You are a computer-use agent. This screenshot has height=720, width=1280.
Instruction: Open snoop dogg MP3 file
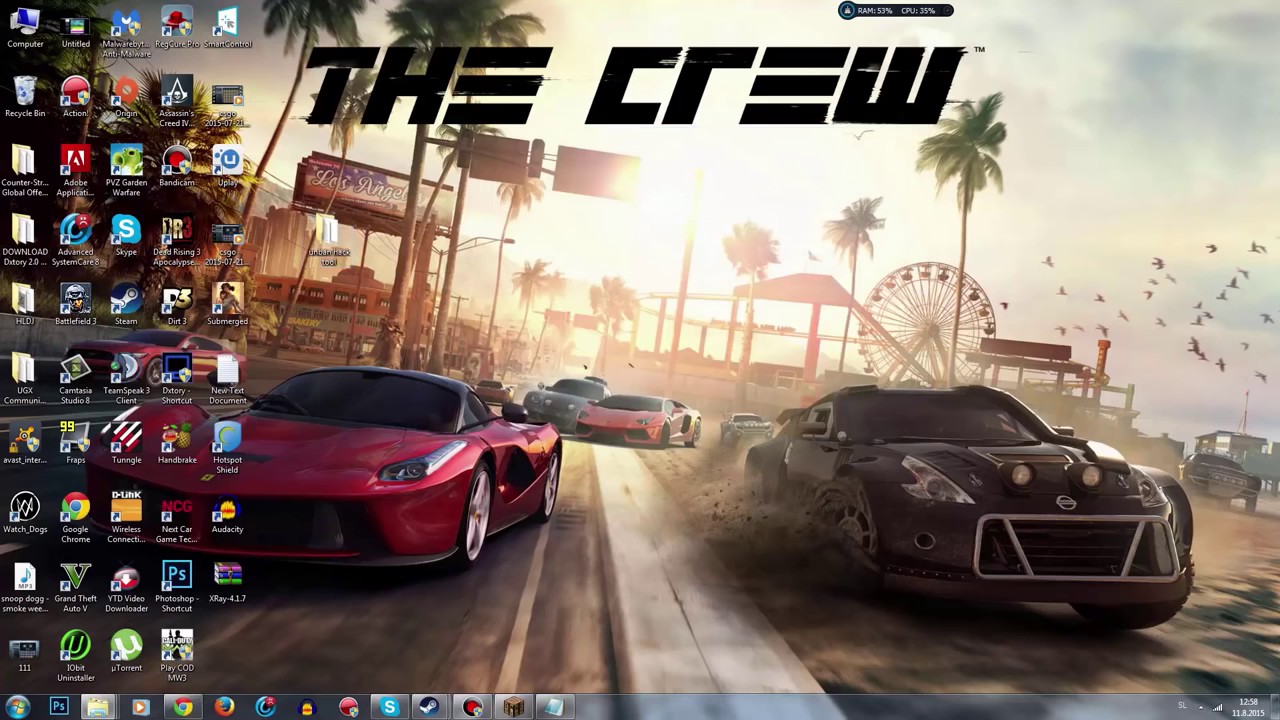tap(25, 588)
